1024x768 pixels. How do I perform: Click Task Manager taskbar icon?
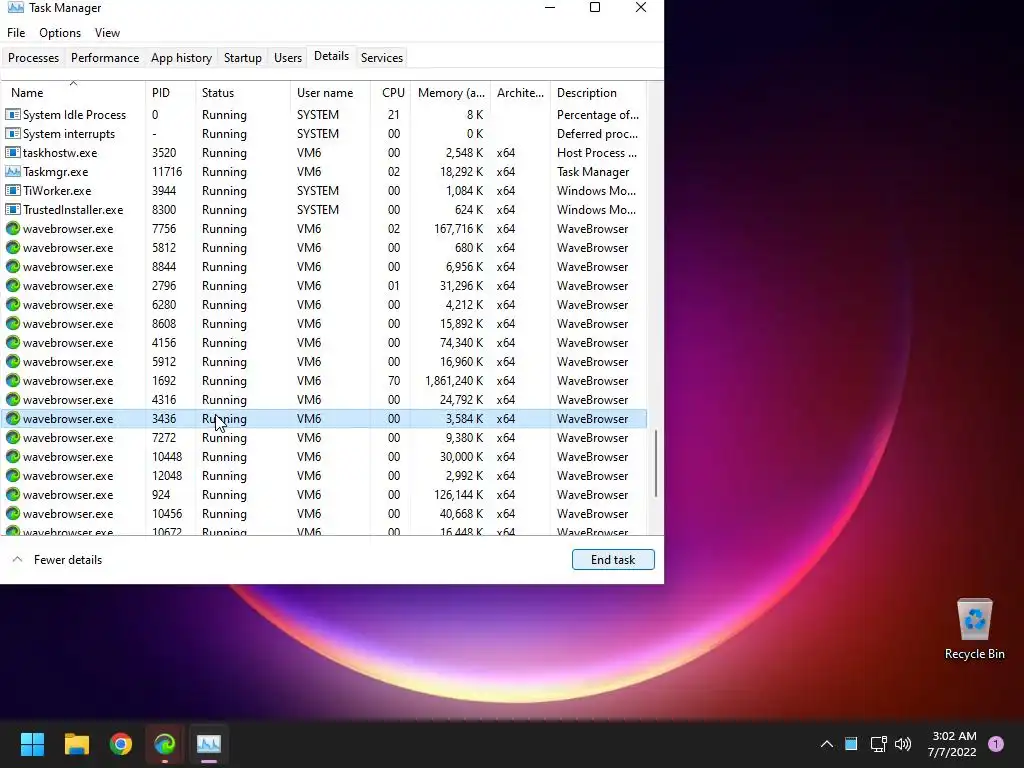pyautogui.click(x=209, y=744)
